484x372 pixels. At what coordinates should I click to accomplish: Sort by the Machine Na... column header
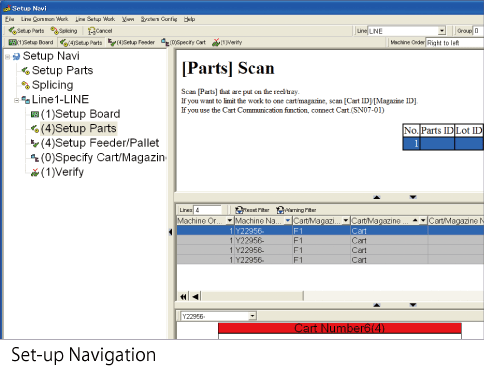(259, 221)
